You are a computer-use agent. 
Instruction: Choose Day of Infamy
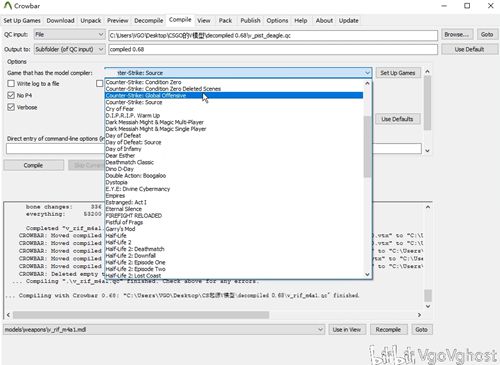click(234, 149)
